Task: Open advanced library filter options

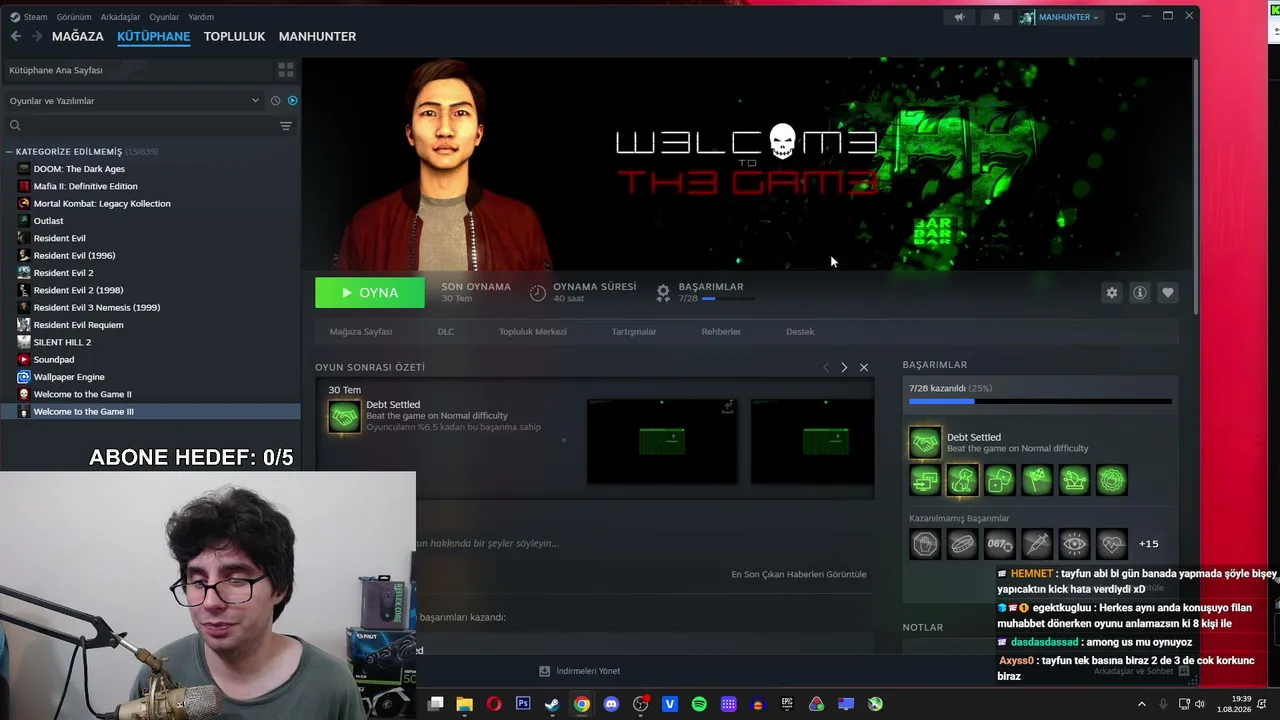Action: click(286, 126)
